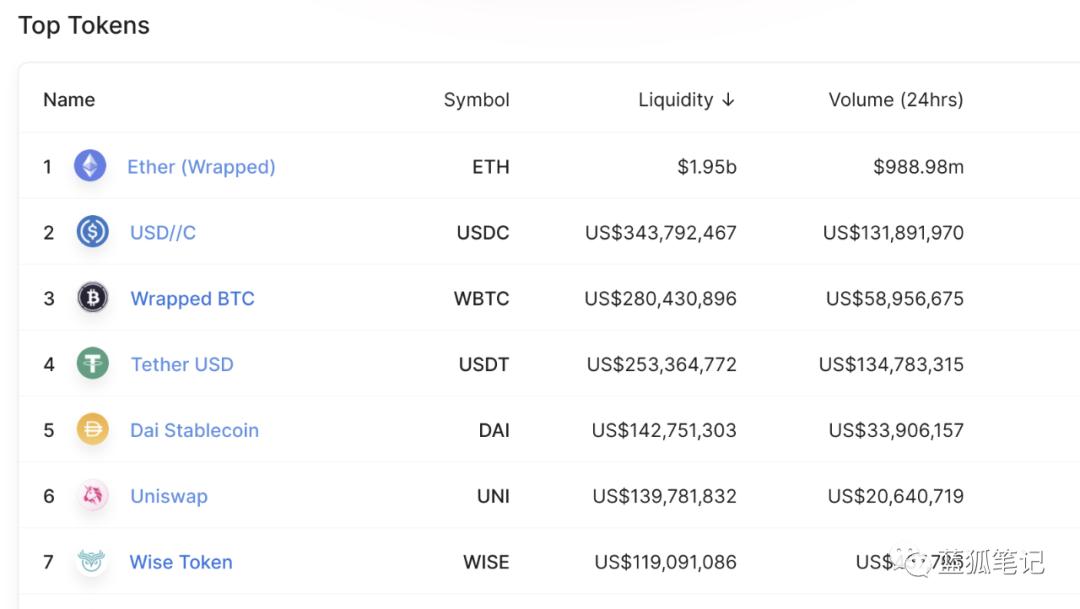Click the $988.98m volume value
Image resolution: width=1080 pixels, height=609 pixels.
[x=918, y=167]
